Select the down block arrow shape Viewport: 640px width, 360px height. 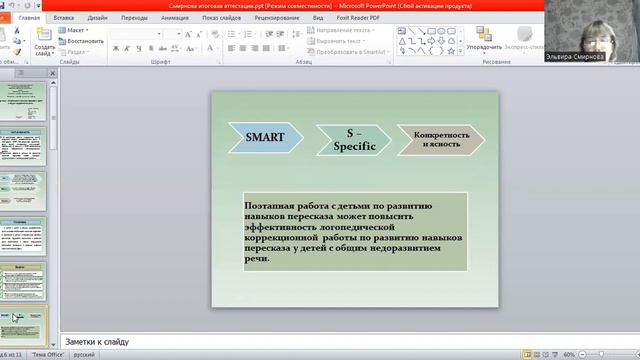441,41
